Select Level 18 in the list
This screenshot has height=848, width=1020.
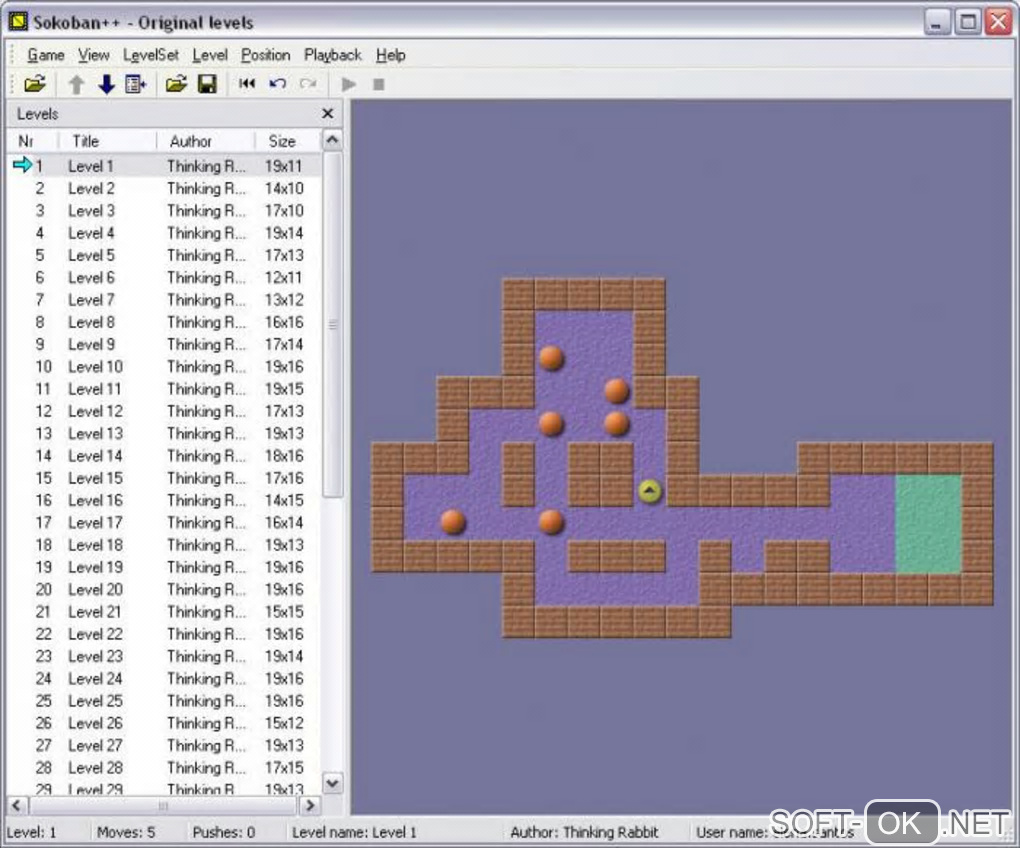165,545
